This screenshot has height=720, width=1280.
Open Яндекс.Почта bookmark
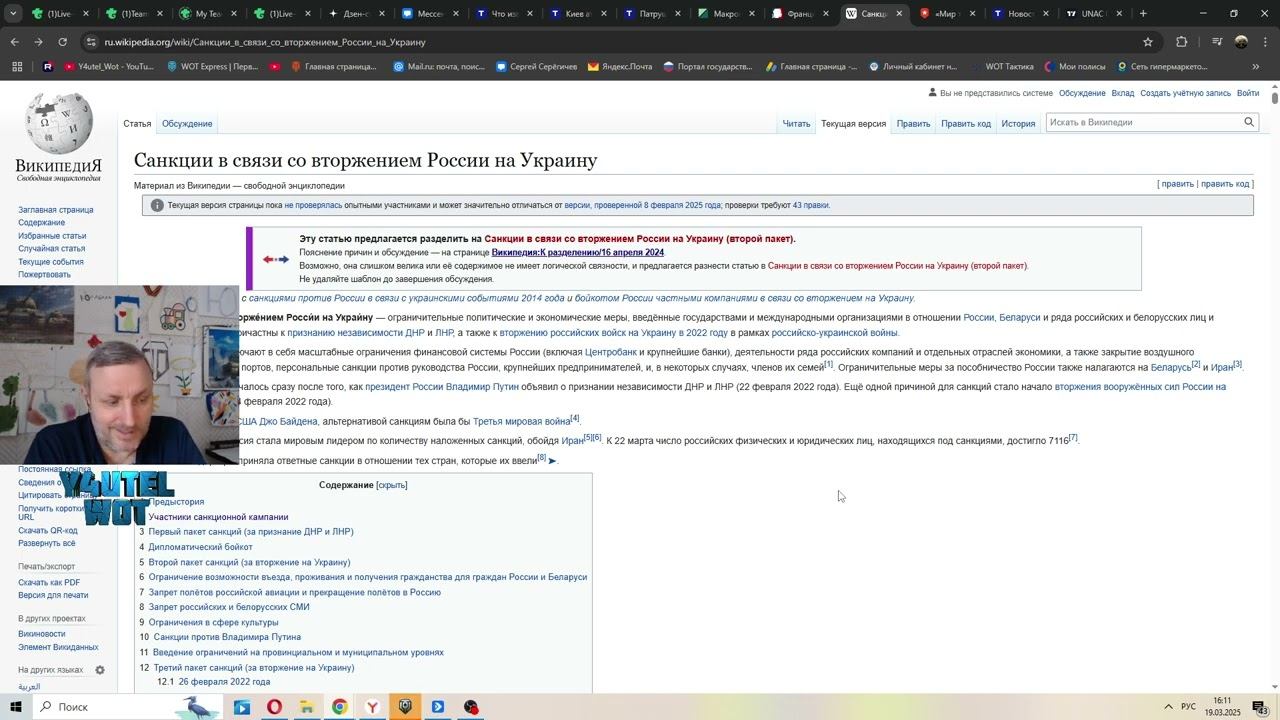[x=619, y=67]
